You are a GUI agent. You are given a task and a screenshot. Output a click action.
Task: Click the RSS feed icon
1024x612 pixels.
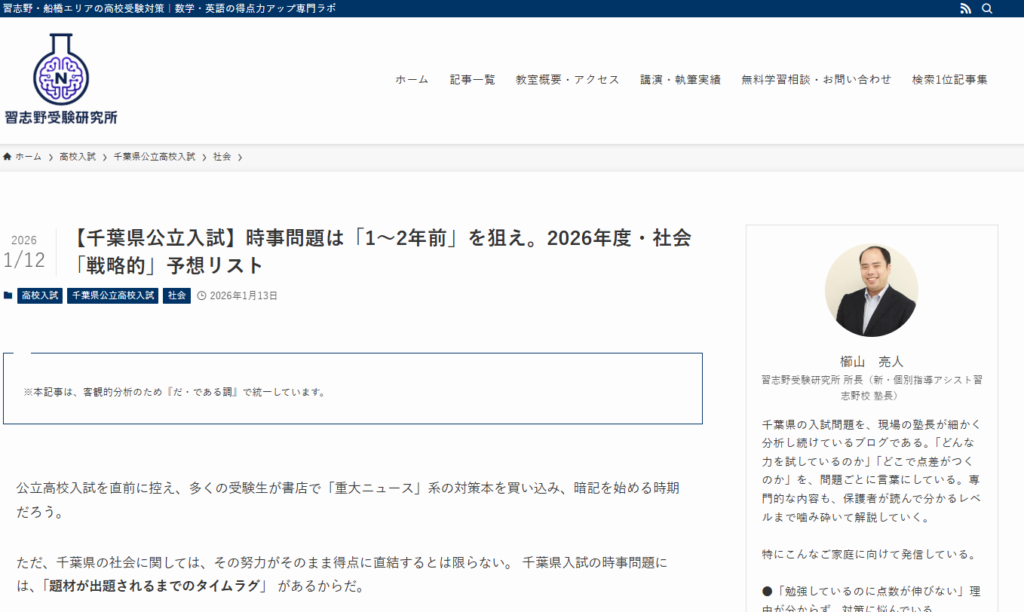965,9
